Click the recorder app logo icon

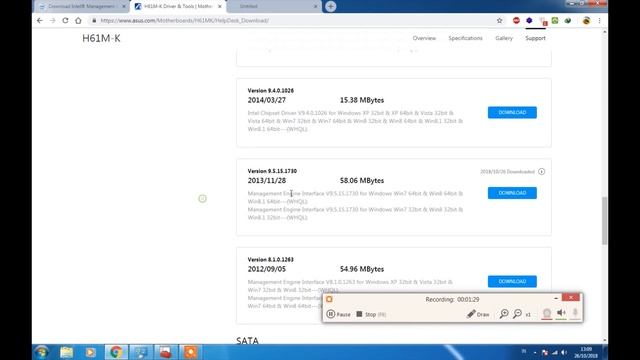pos(329,299)
